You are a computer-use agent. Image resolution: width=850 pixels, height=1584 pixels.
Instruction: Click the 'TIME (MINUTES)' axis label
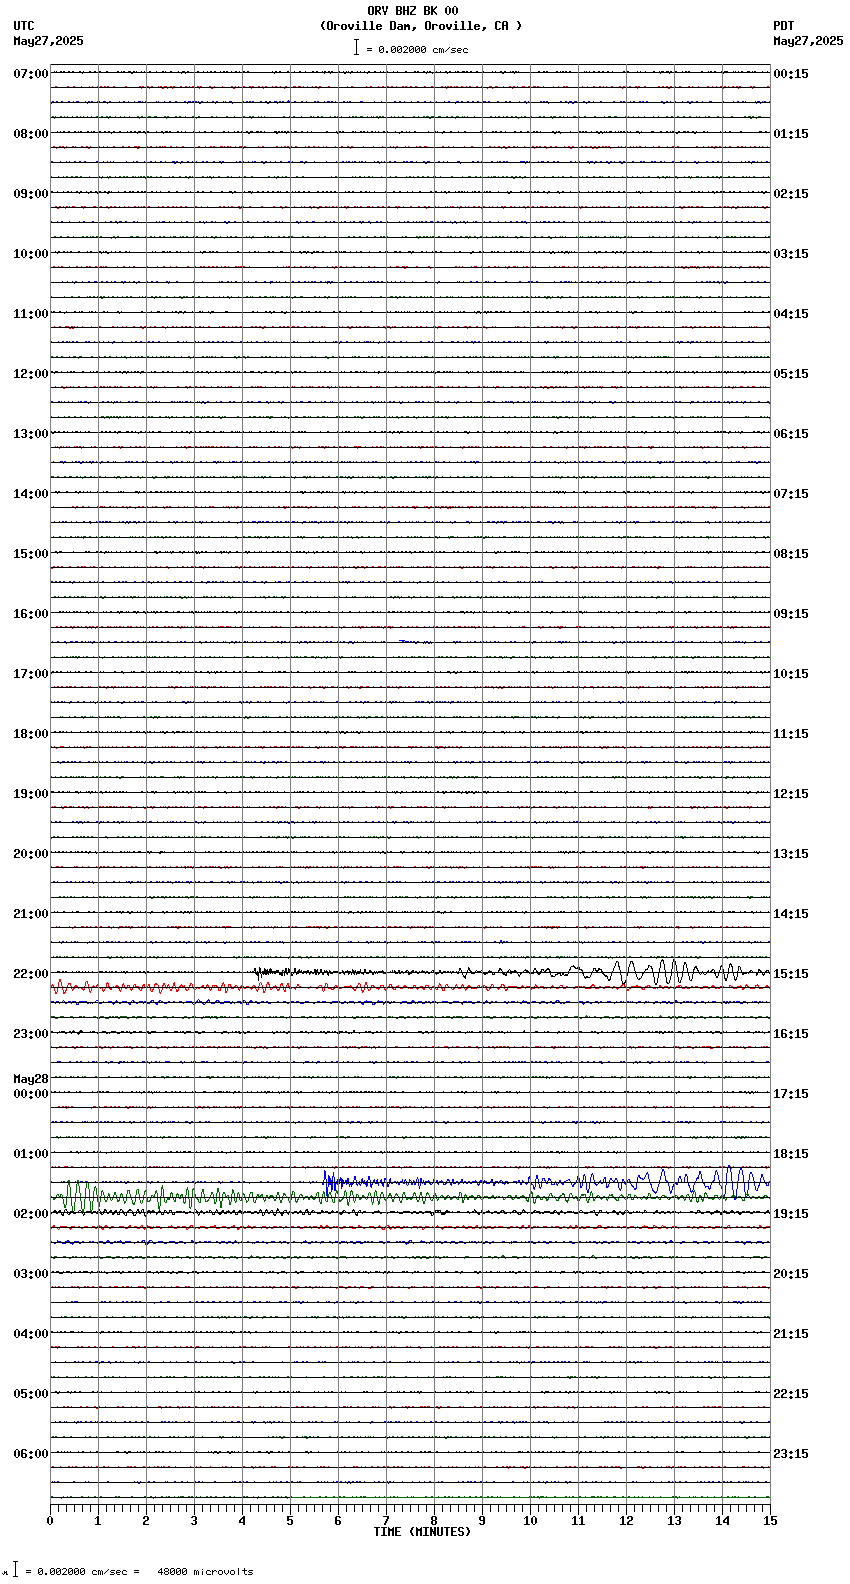click(x=422, y=1532)
